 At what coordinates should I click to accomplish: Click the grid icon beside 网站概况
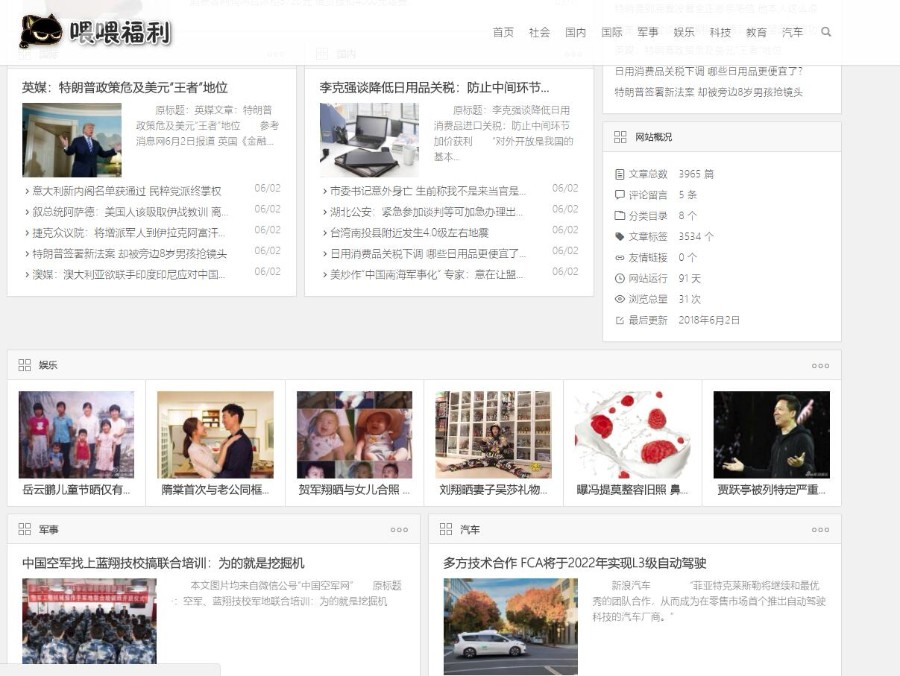620,137
